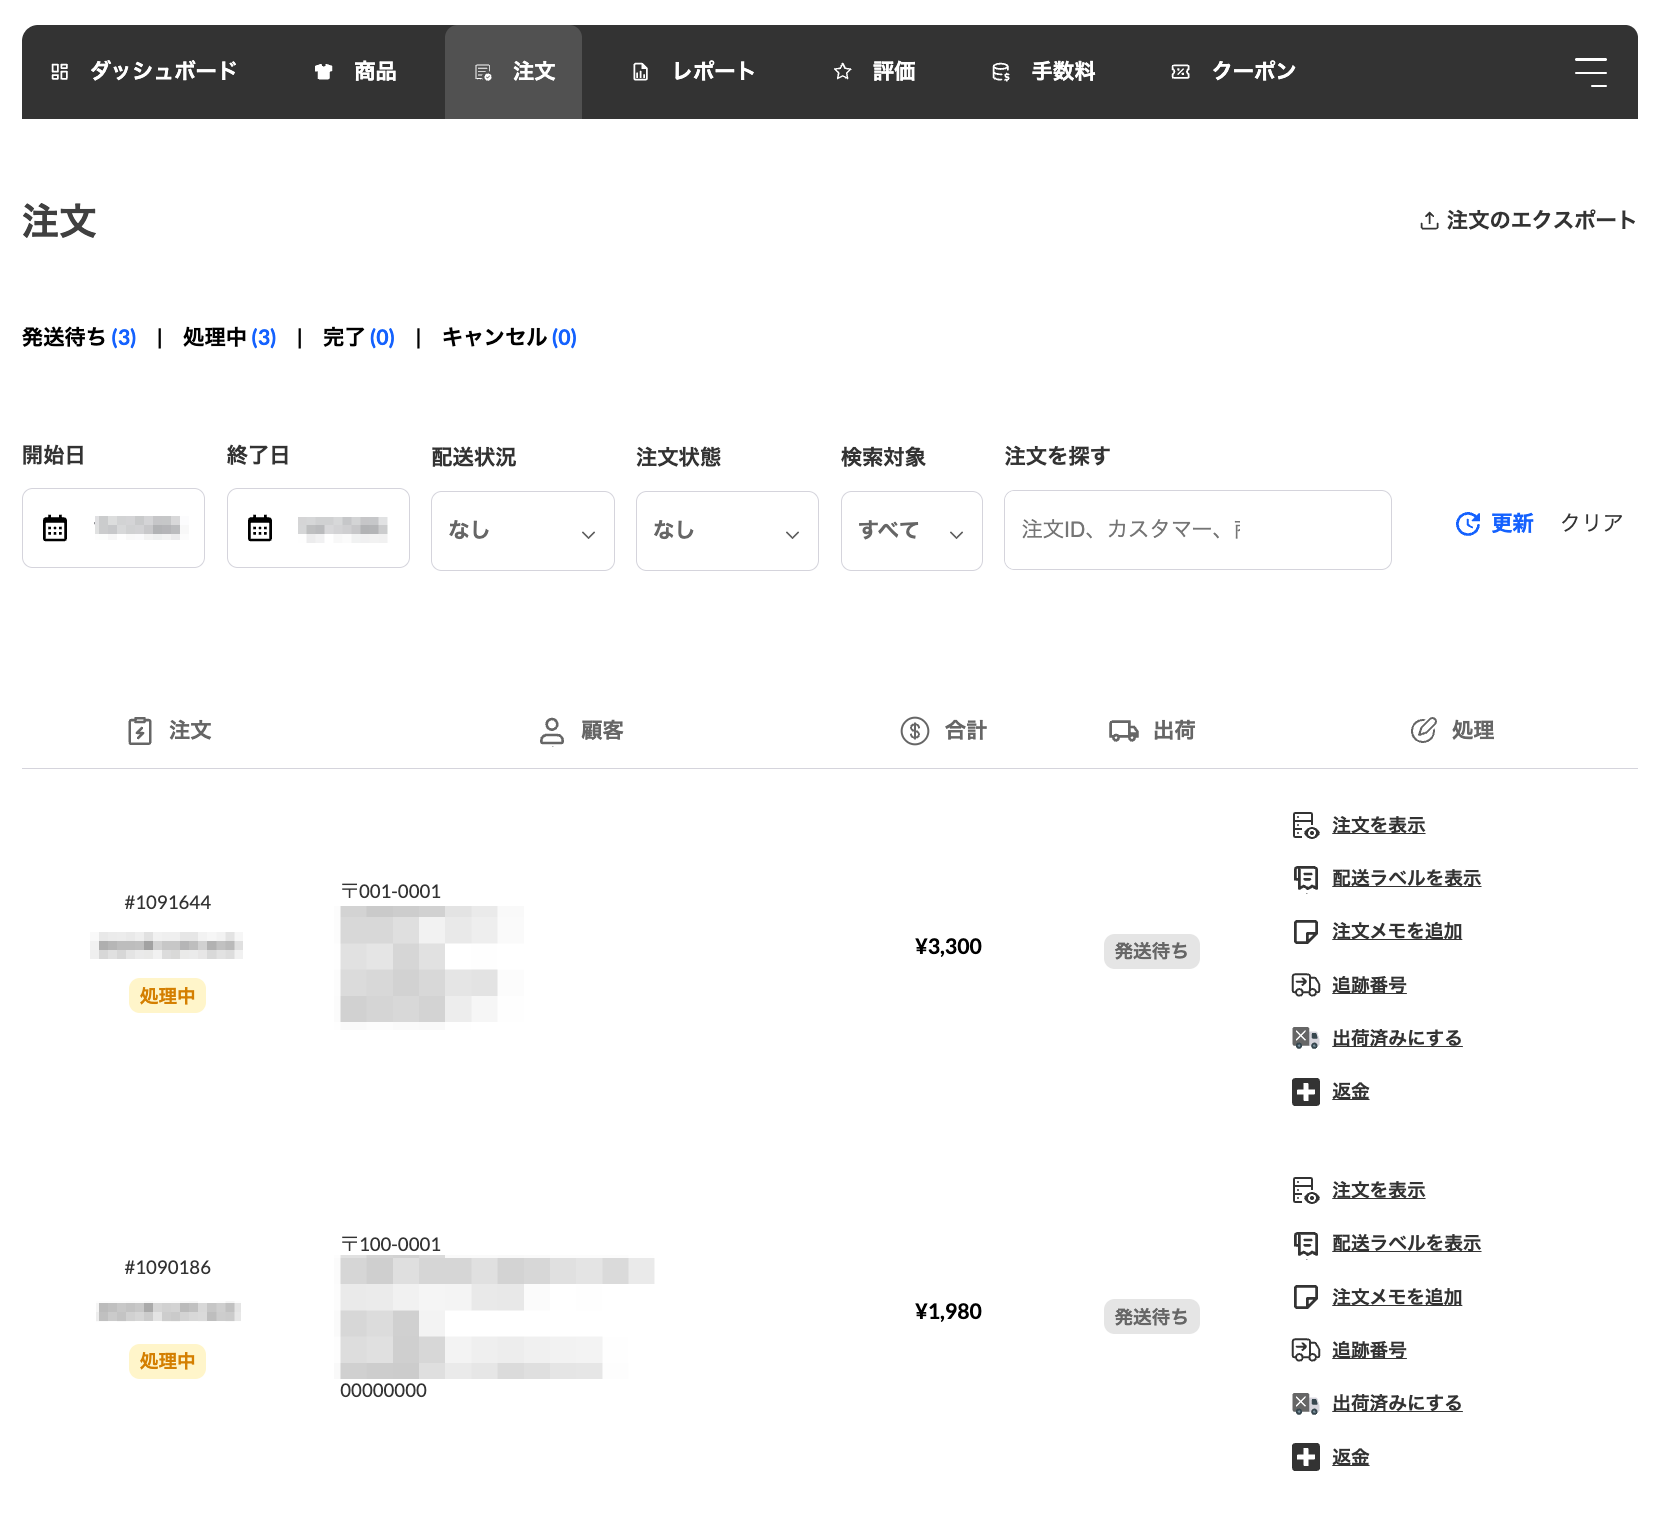
Task: Click the shipping label icon for order #1091644
Action: click(x=1305, y=878)
